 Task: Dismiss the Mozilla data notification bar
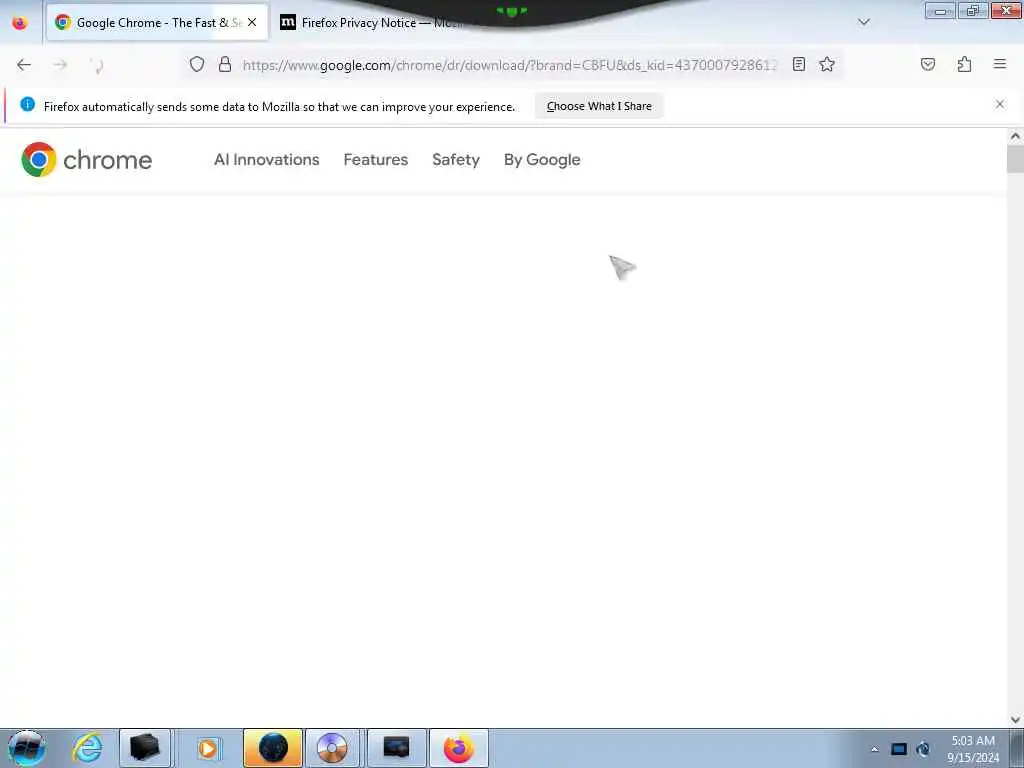(1000, 104)
